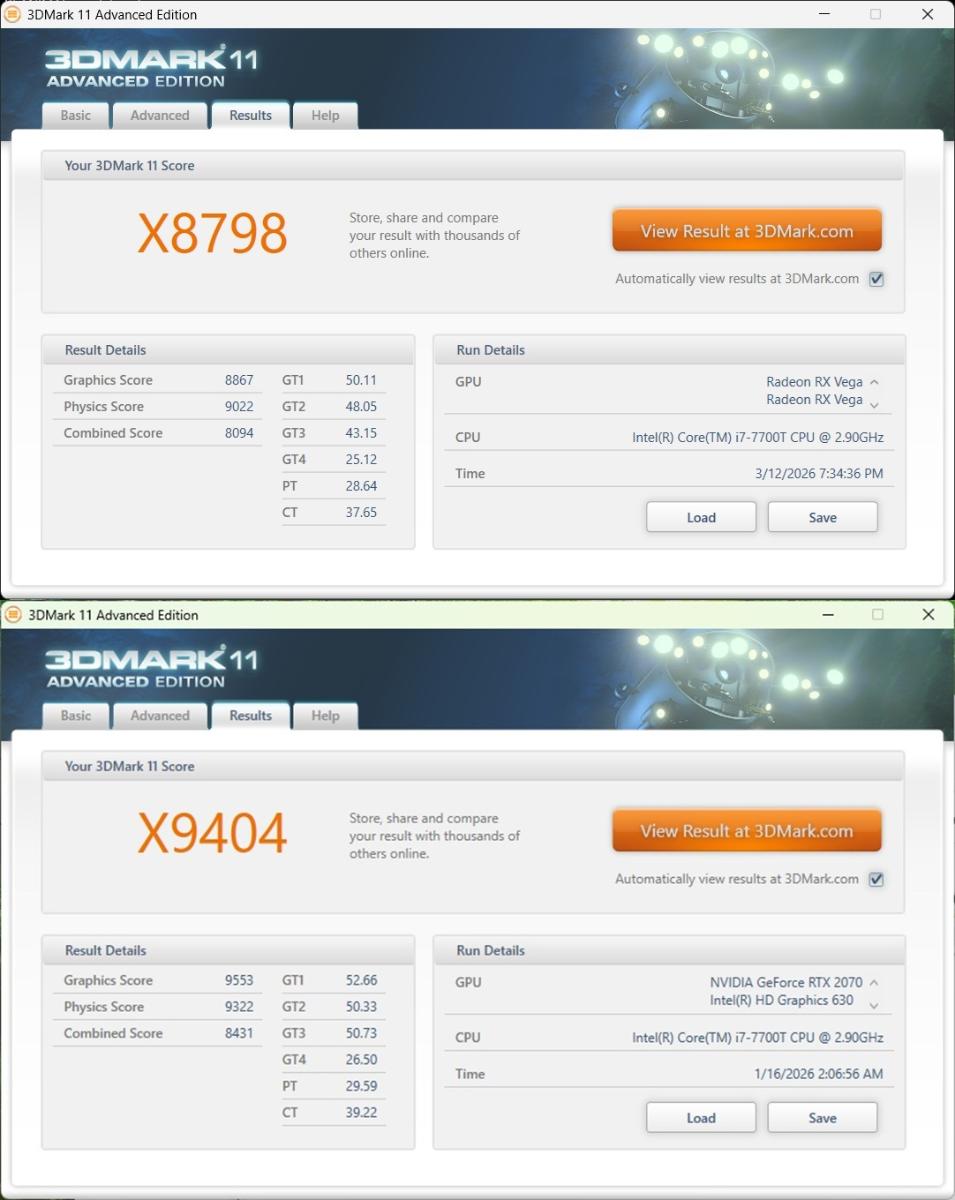Click GT4 value 25.12

pyautogui.click(x=361, y=459)
